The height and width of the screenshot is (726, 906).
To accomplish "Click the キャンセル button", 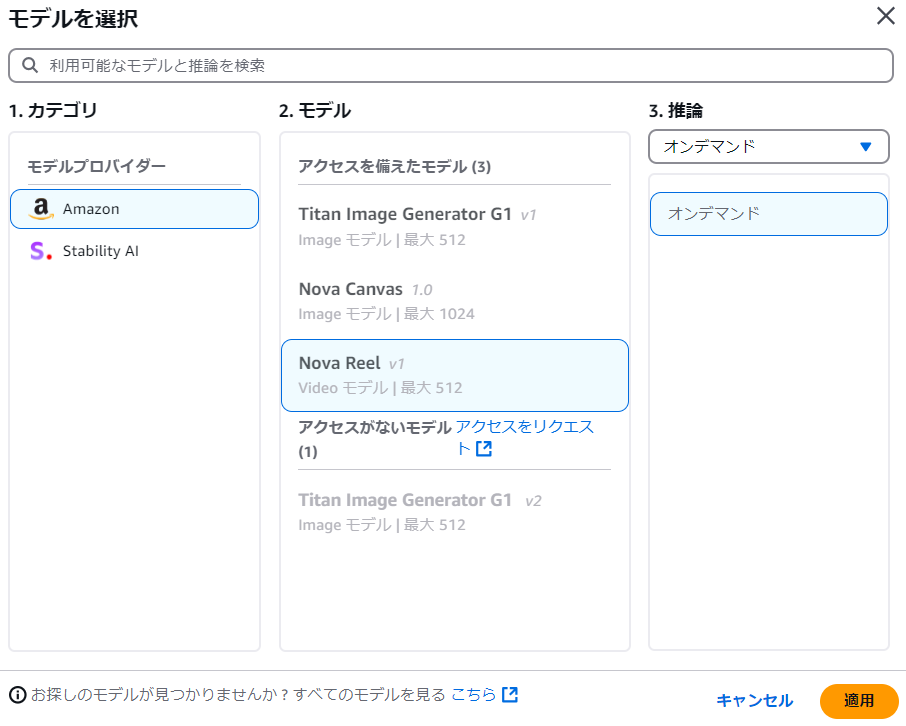I will point(754,701).
